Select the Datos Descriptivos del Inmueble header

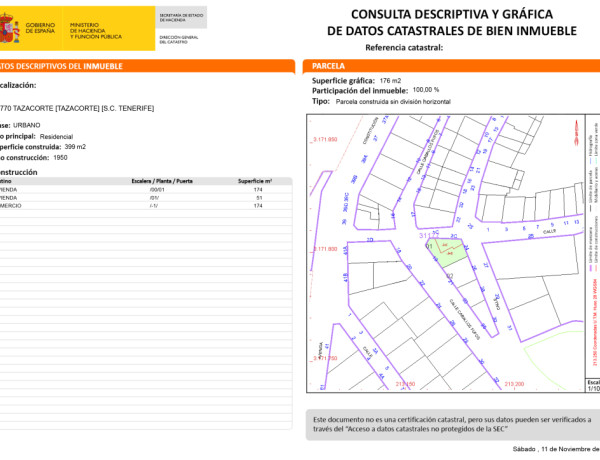(62, 66)
